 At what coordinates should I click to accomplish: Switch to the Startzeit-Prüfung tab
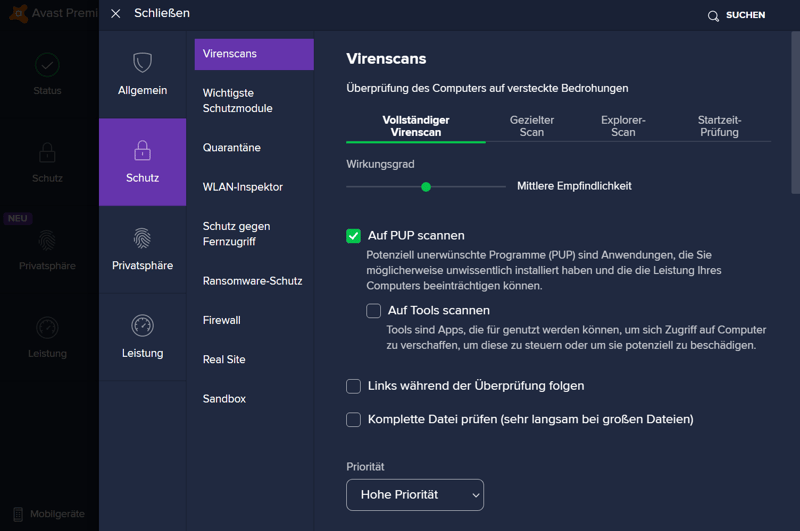[x=719, y=126]
